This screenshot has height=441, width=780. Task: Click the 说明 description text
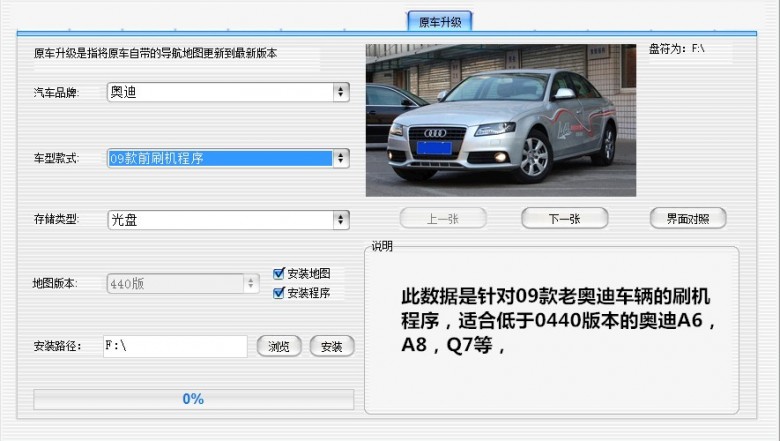pos(558,321)
